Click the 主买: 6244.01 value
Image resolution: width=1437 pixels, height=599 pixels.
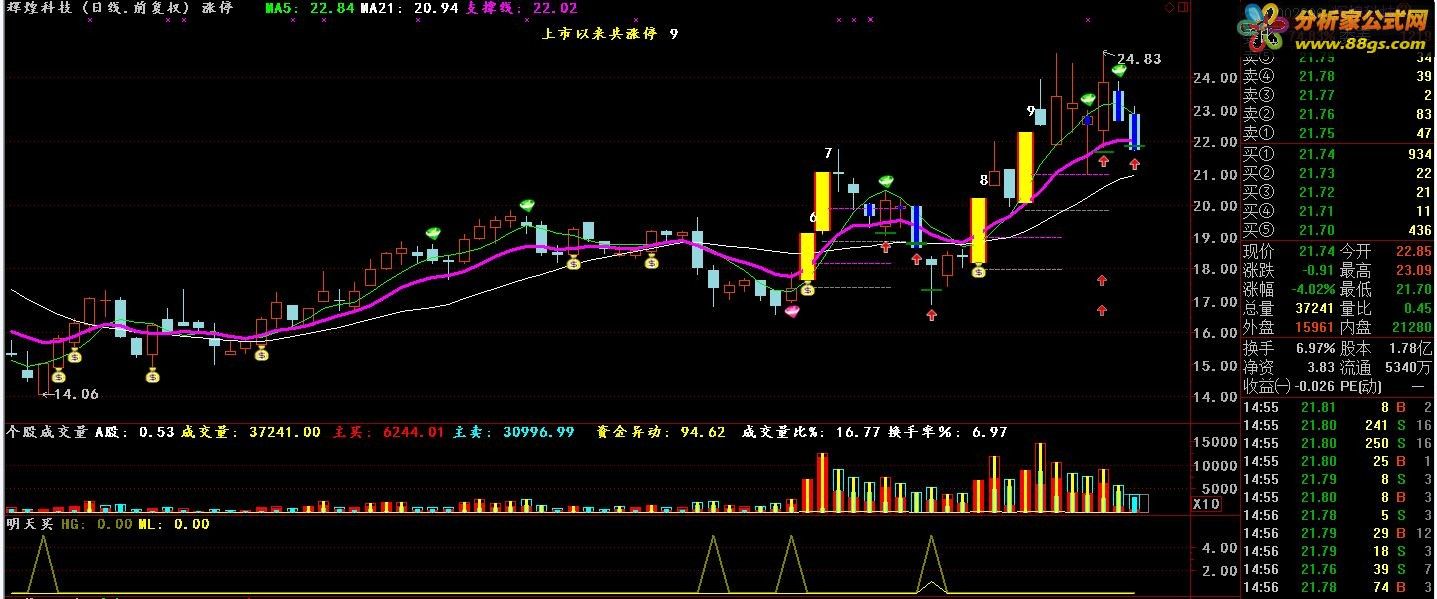388,432
